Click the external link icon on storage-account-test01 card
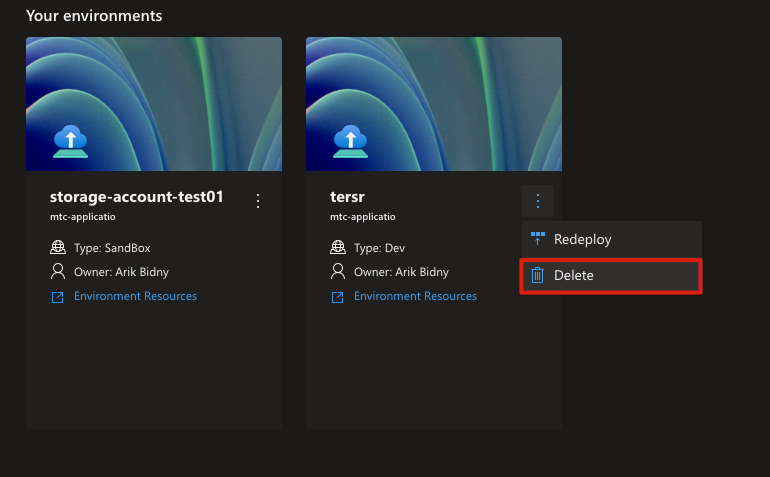Viewport: 770px width, 477px height. [x=57, y=297]
